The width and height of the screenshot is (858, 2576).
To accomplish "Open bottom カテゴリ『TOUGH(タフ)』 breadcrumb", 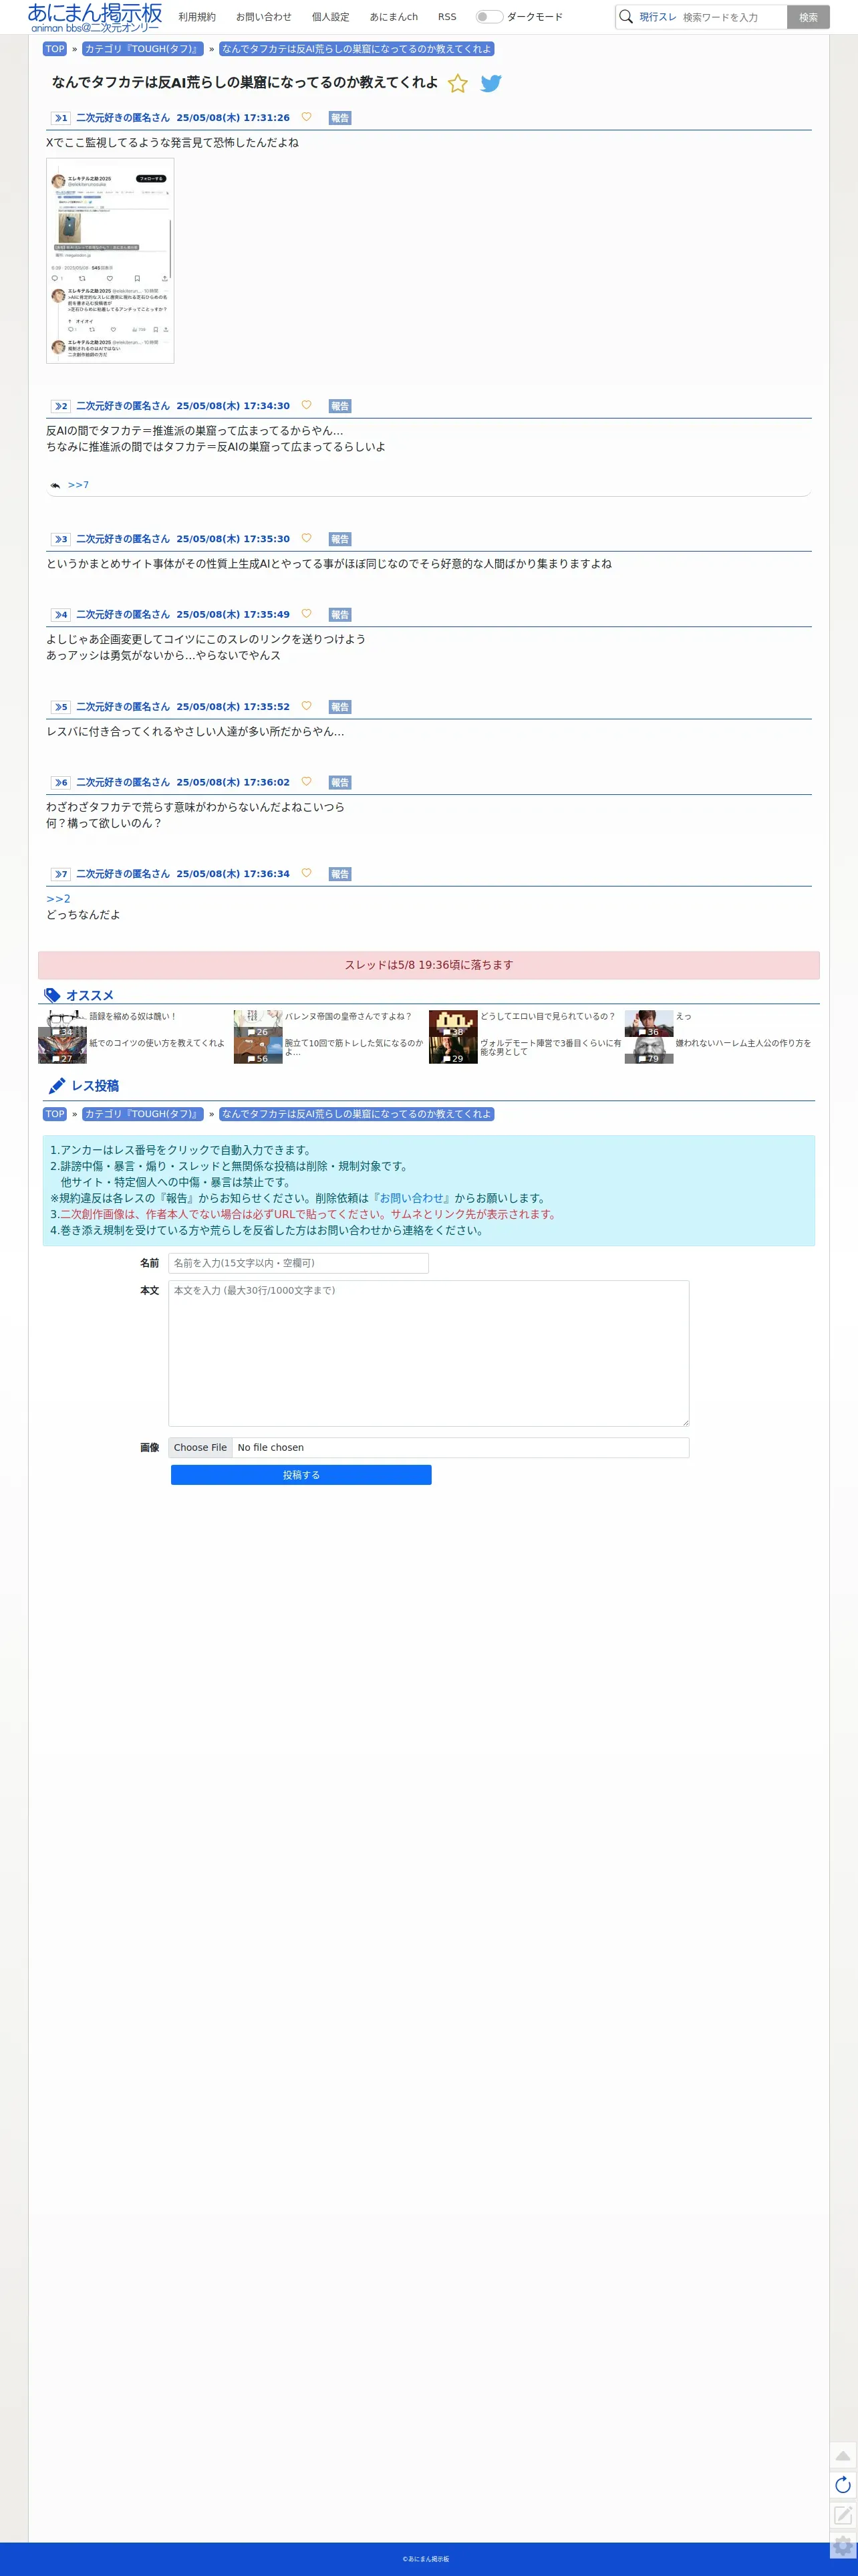I will (x=142, y=1114).
